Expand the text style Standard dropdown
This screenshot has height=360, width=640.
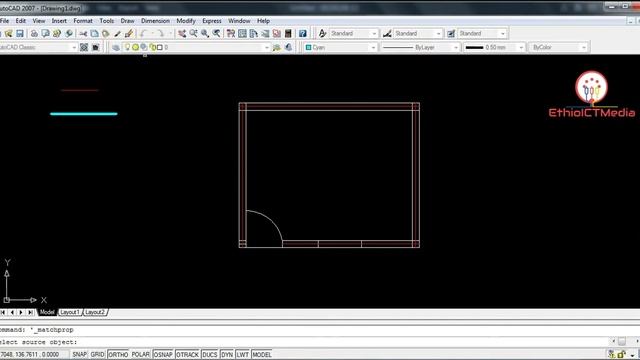click(374, 33)
